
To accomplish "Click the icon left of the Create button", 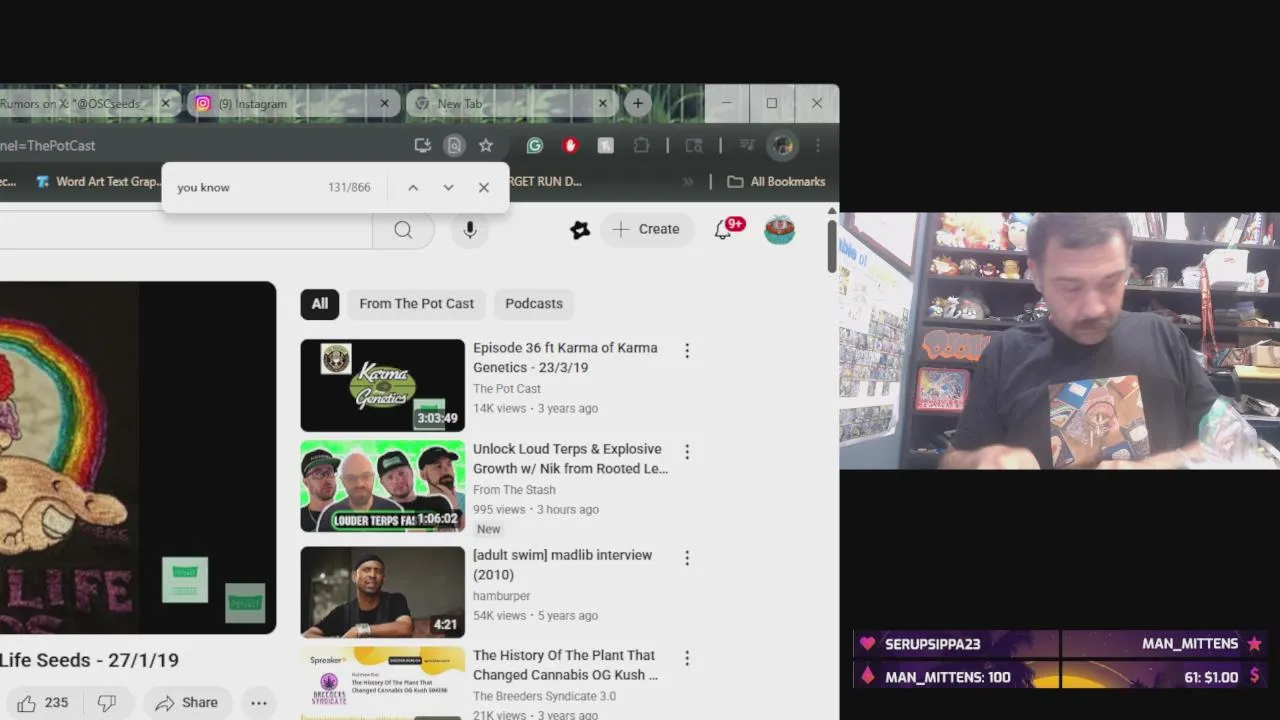I will tap(580, 230).
